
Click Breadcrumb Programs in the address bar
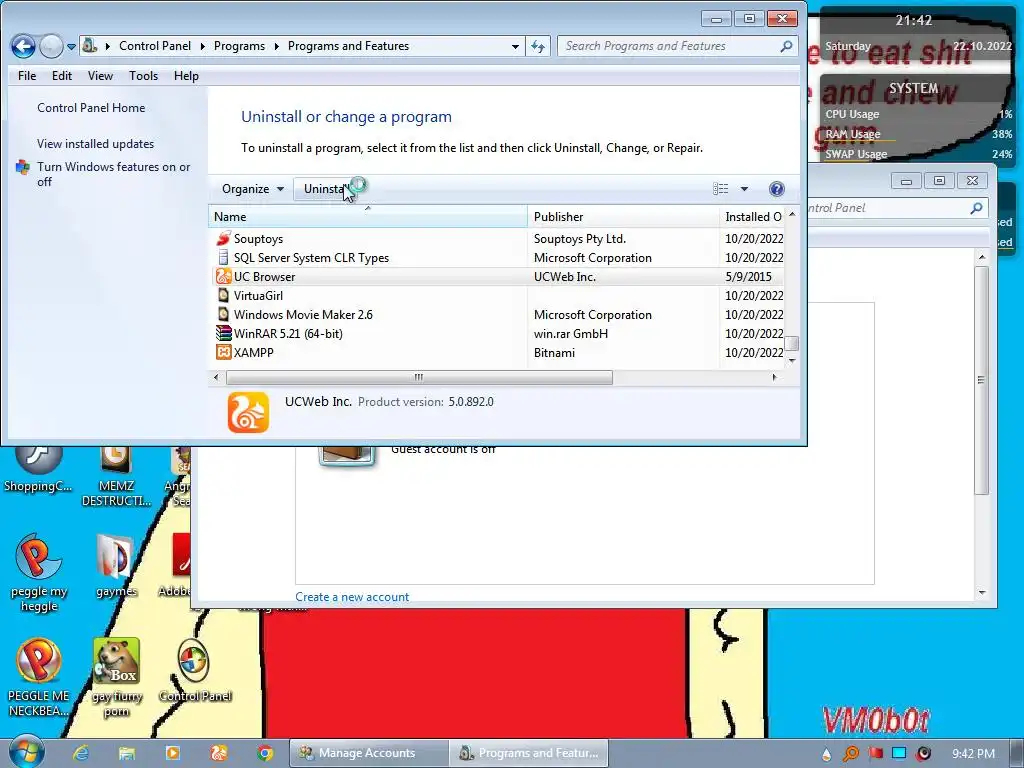coord(239,46)
